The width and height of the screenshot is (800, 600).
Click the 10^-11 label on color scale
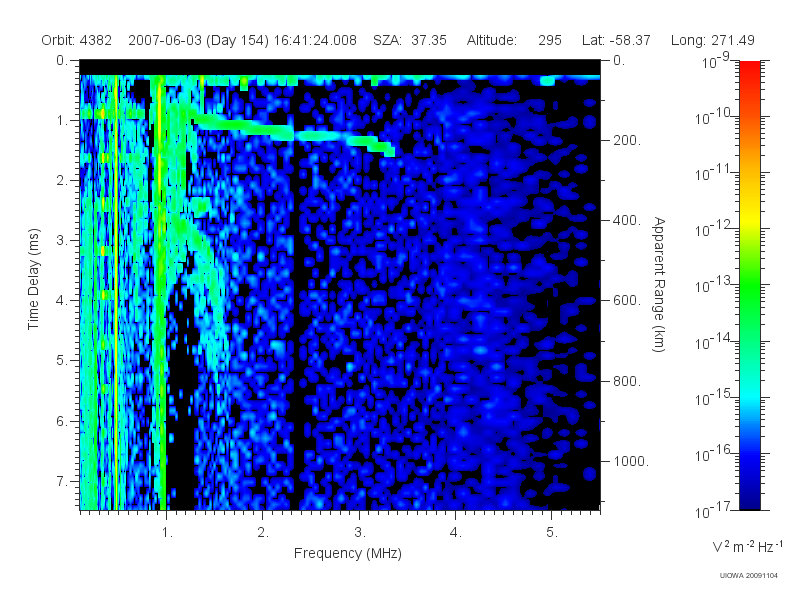pyautogui.click(x=714, y=173)
